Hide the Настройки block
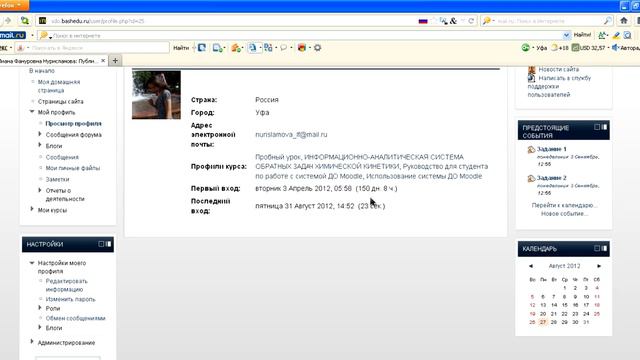This screenshot has height=360, width=640. point(101,244)
